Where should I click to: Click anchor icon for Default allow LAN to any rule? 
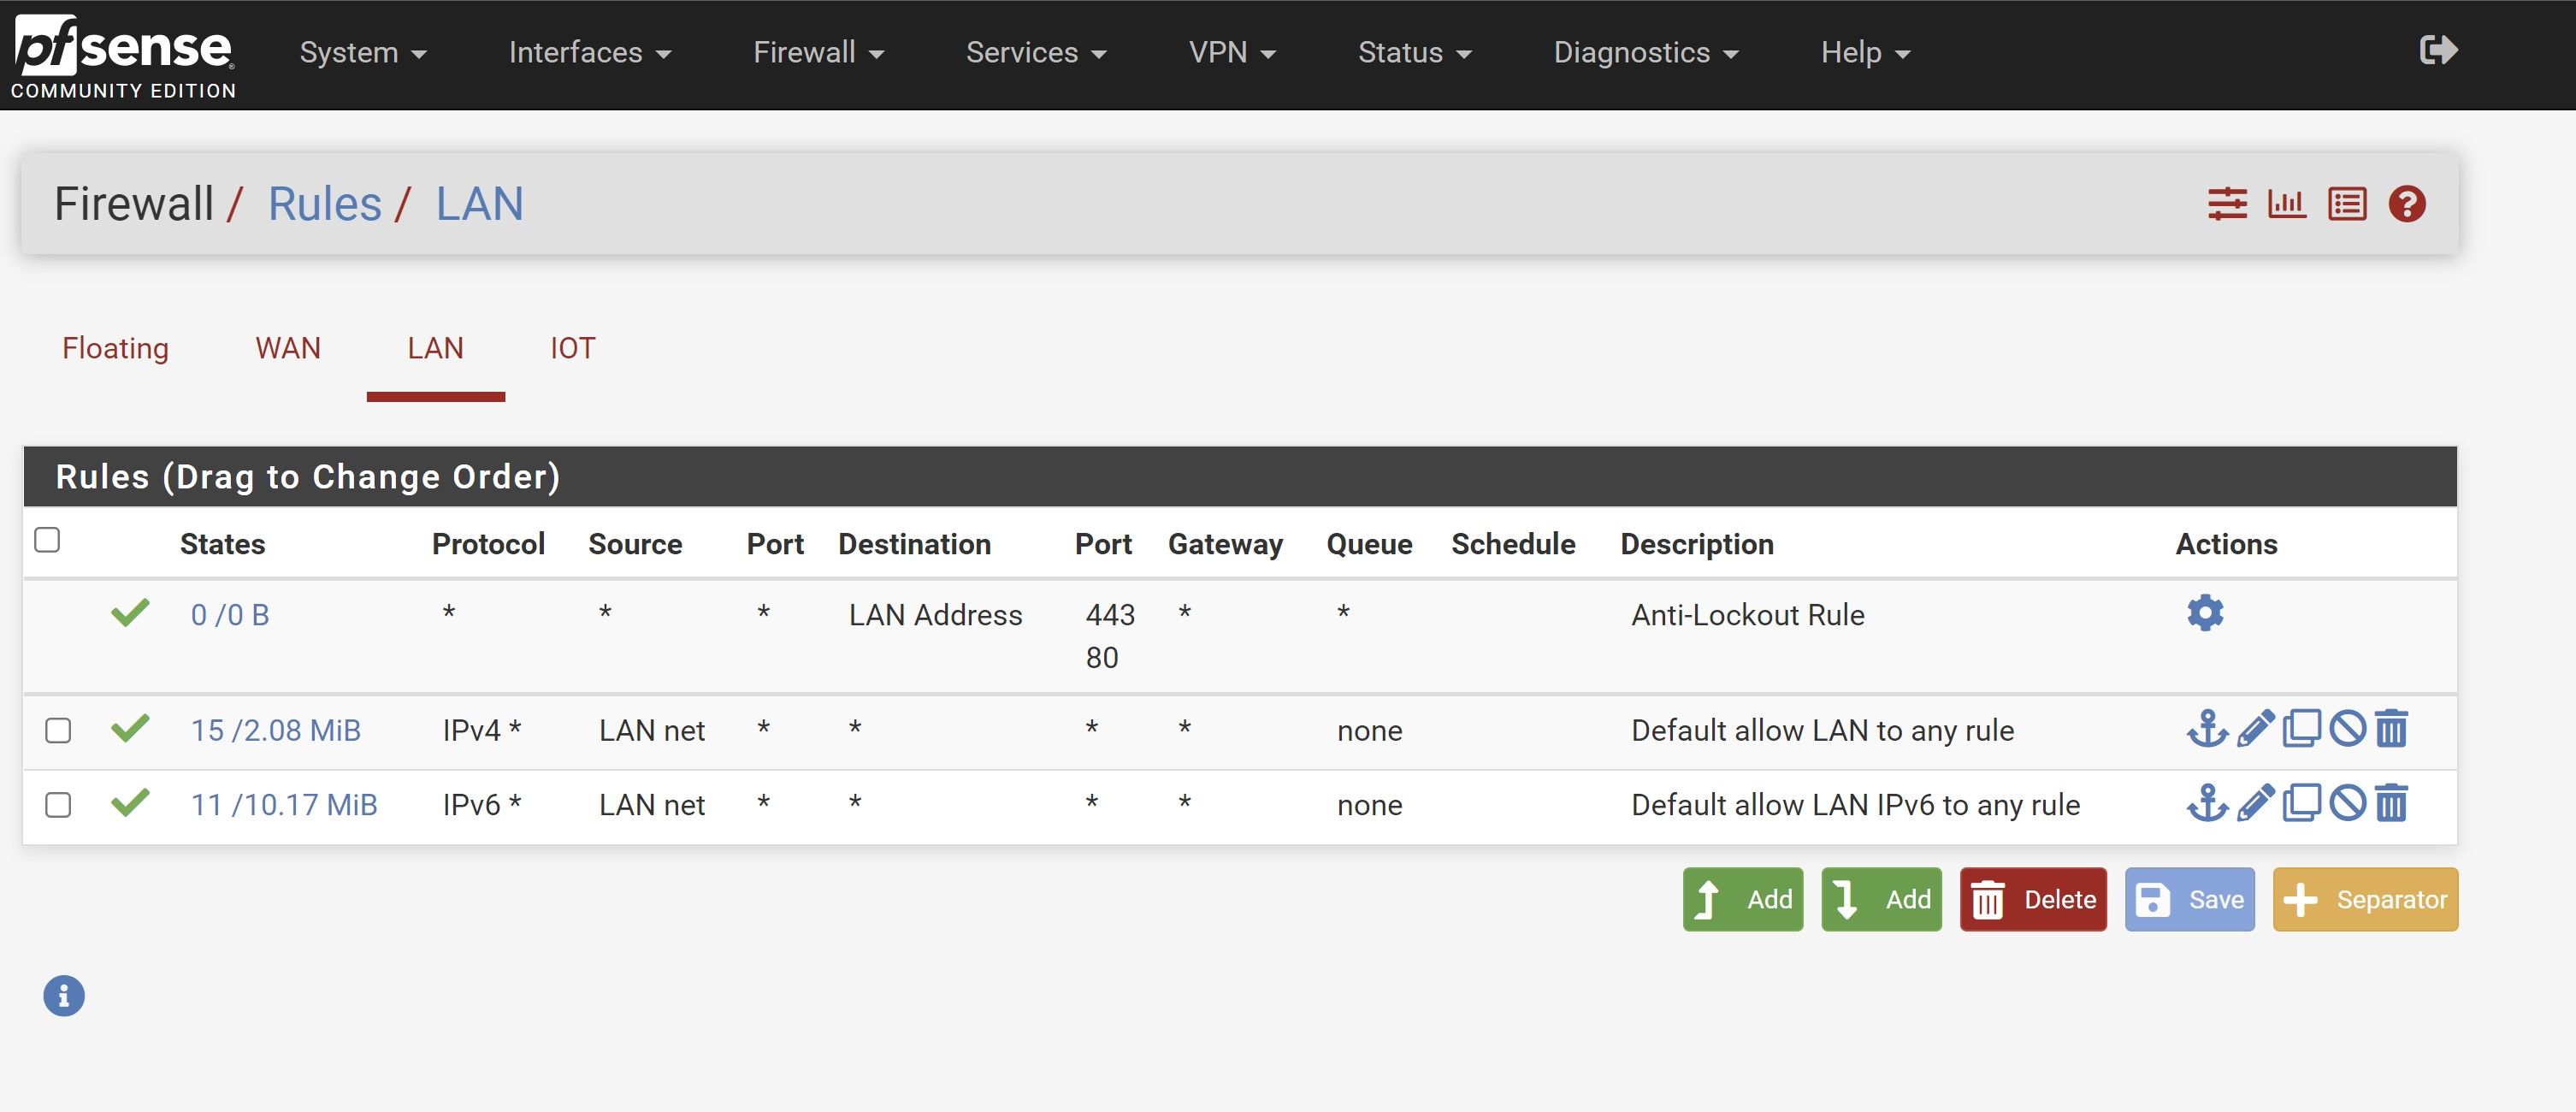pyautogui.click(x=2207, y=729)
